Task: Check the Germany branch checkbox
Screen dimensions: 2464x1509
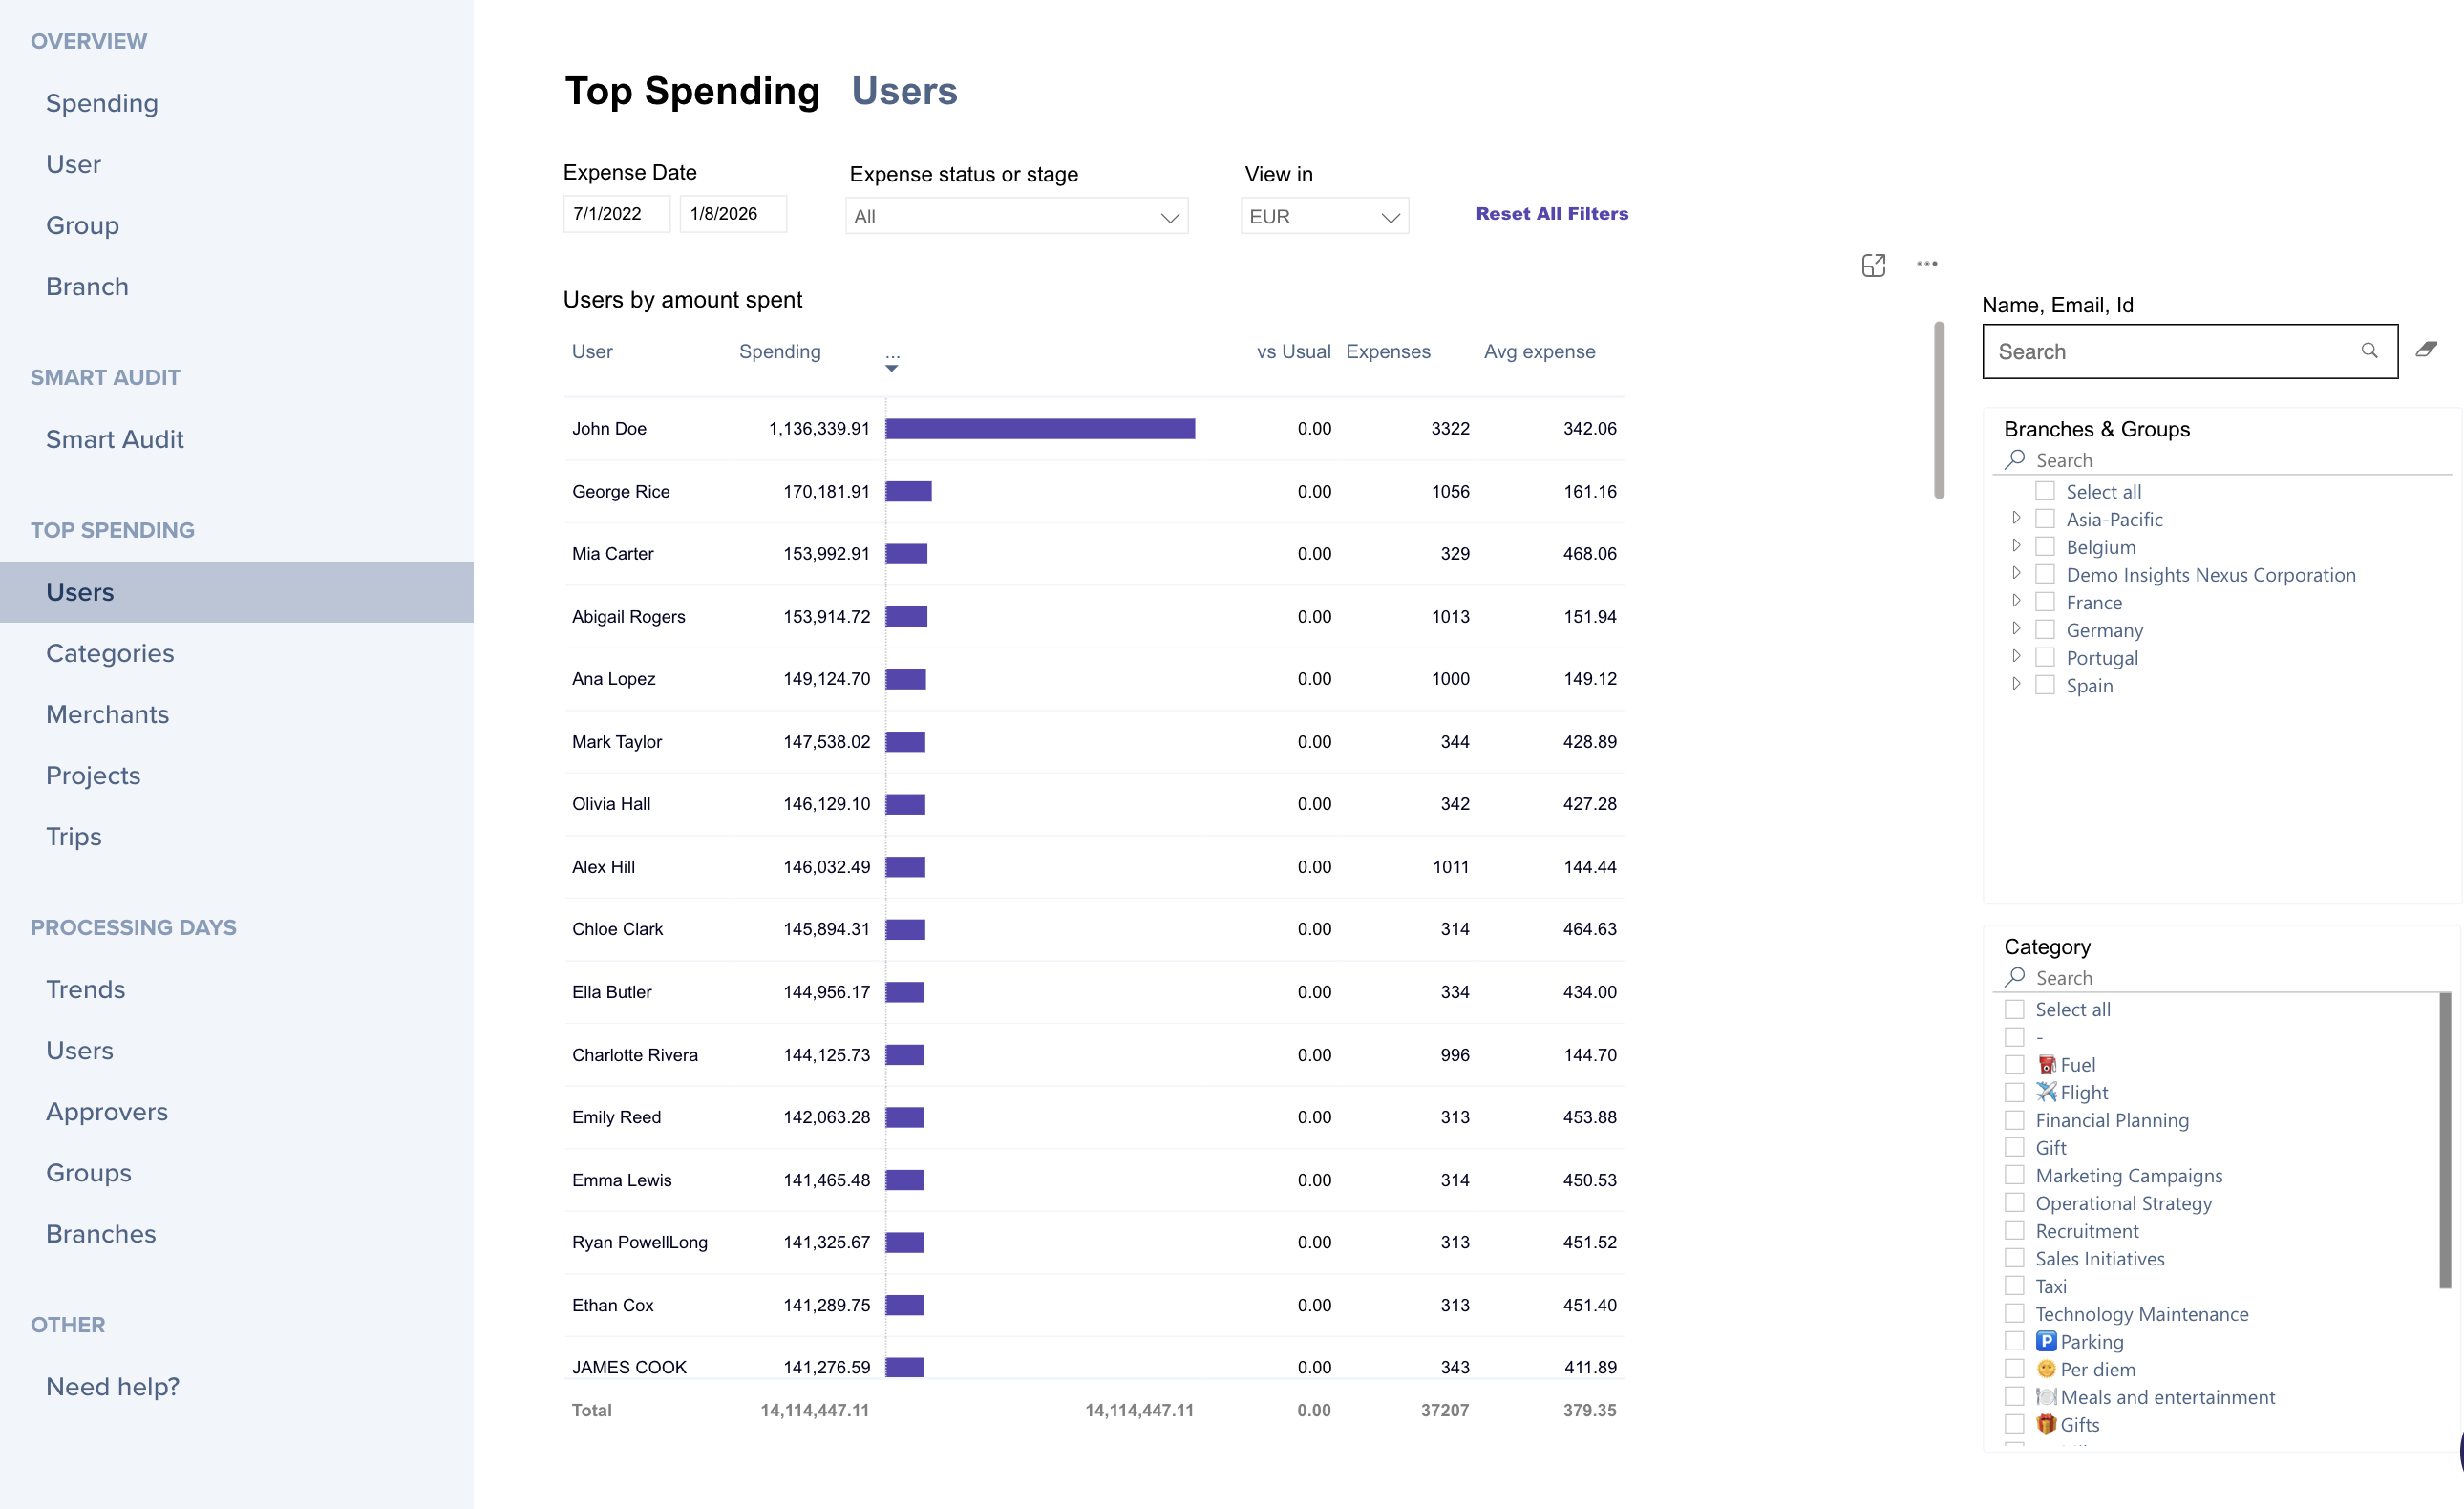Action: coord(2045,630)
